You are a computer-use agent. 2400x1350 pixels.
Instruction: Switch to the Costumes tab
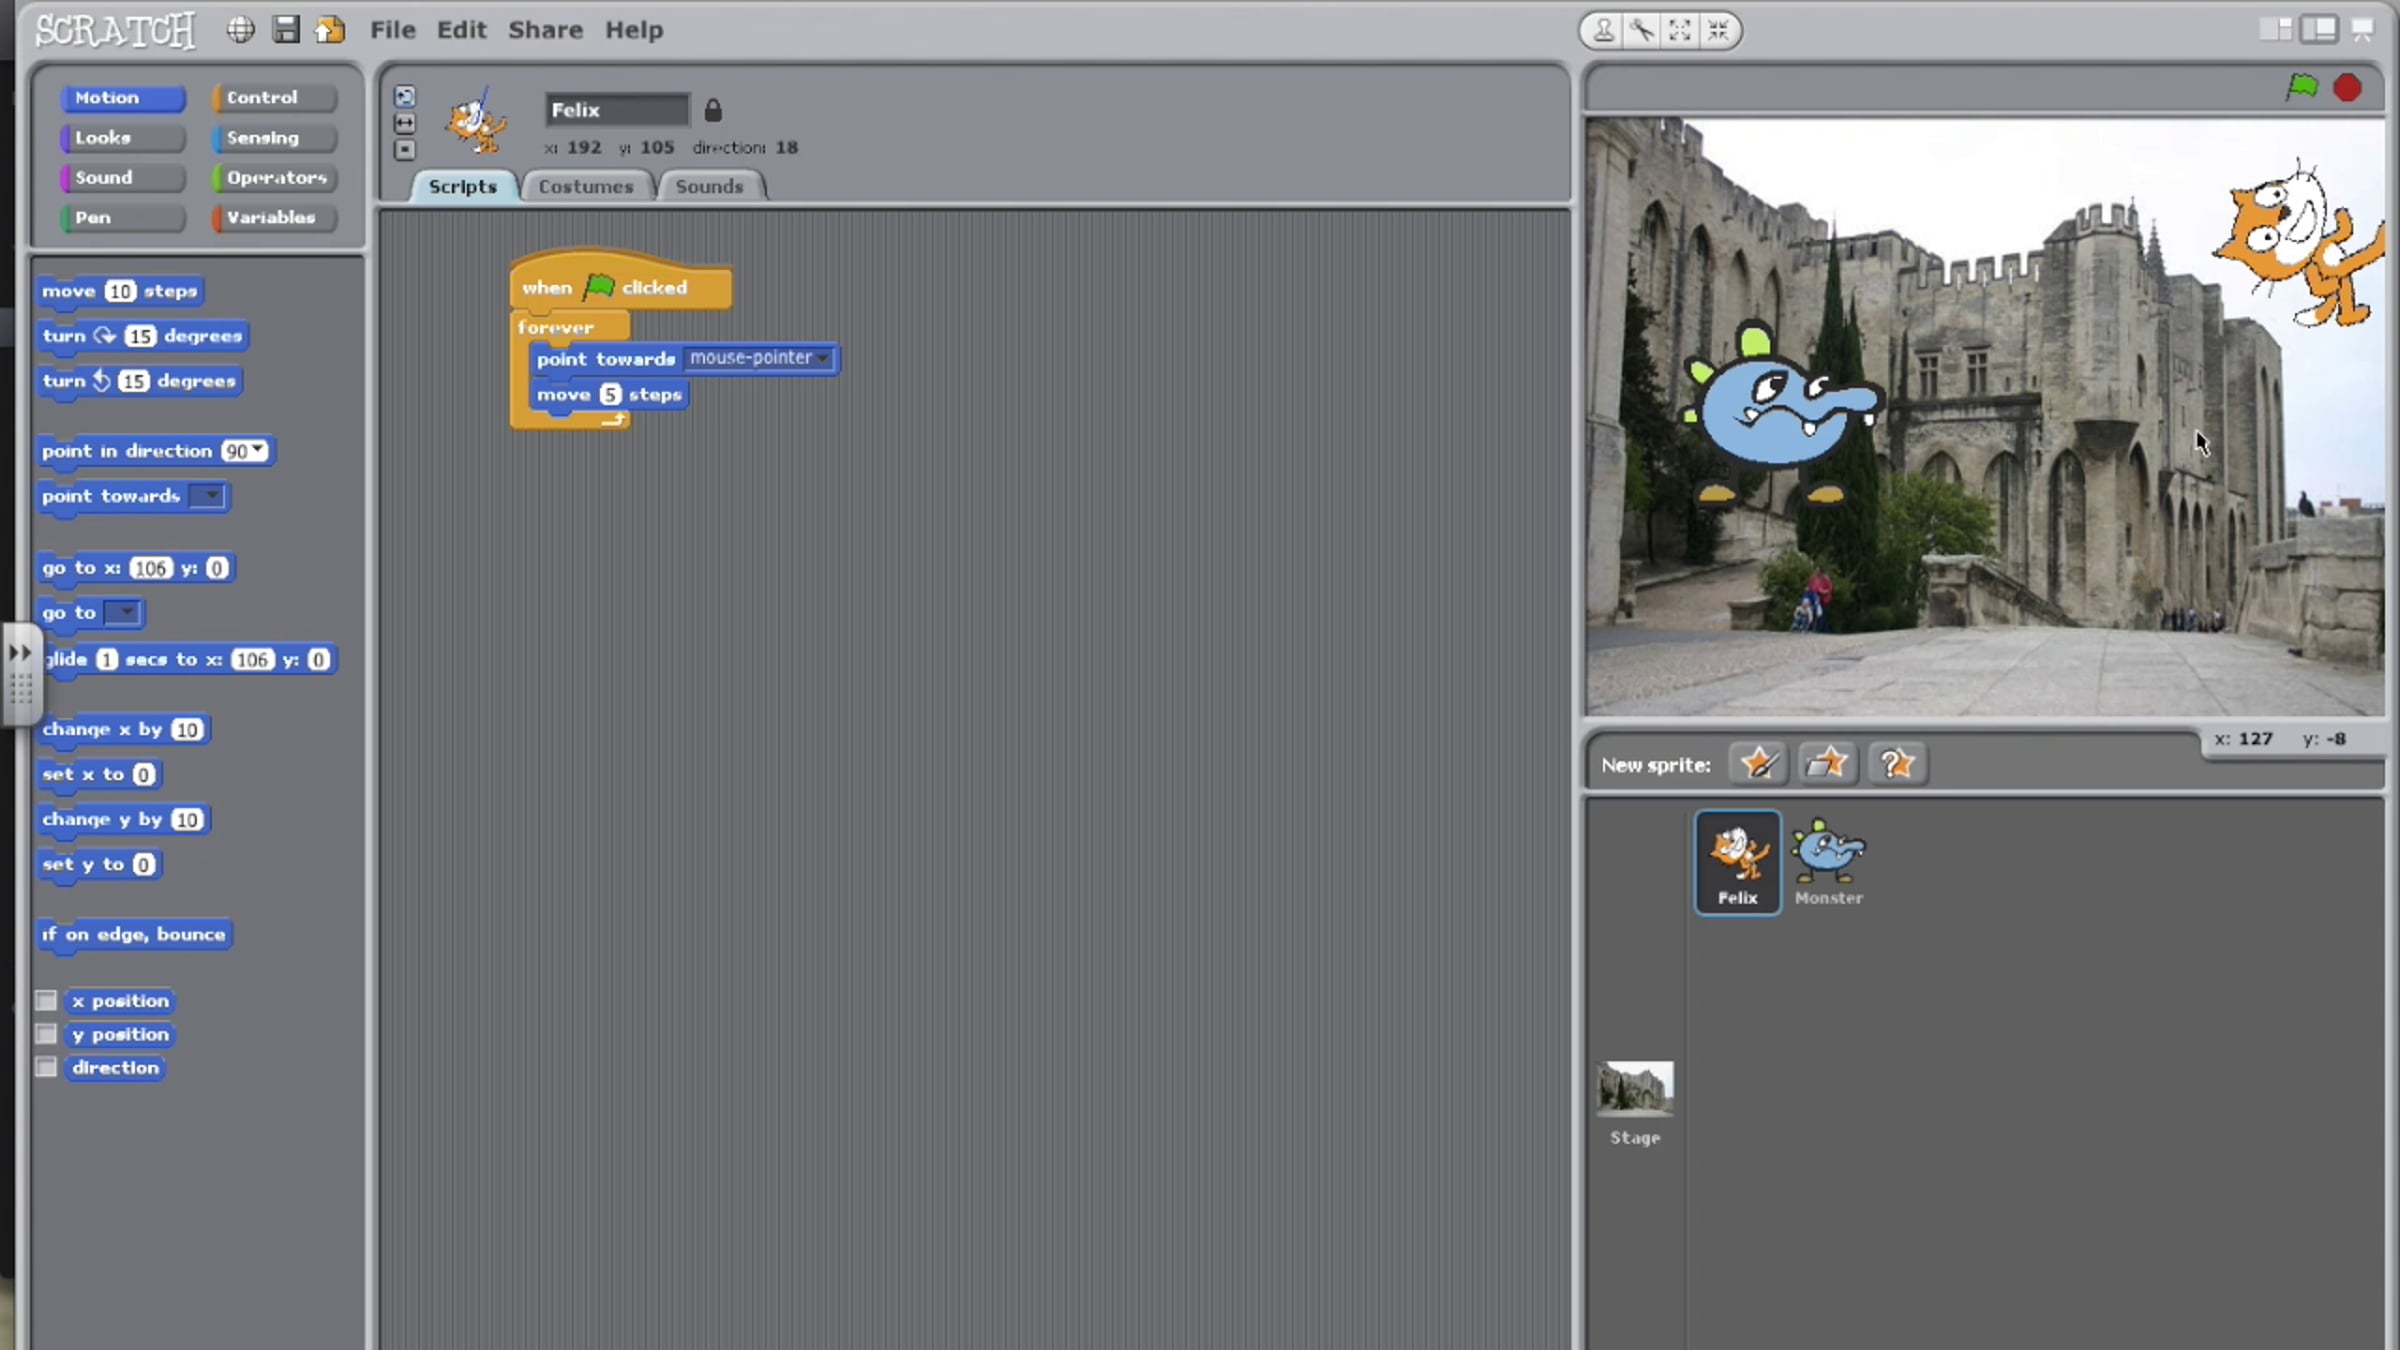click(x=586, y=186)
